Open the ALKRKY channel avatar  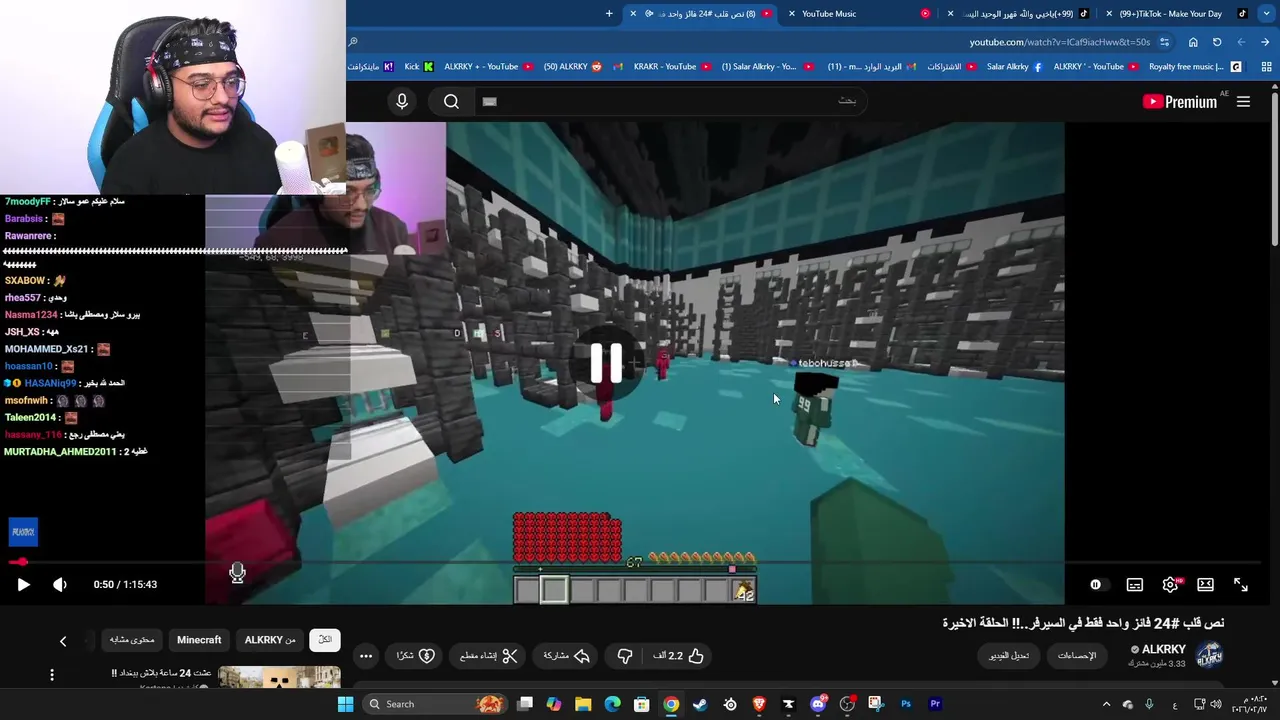1209,656
